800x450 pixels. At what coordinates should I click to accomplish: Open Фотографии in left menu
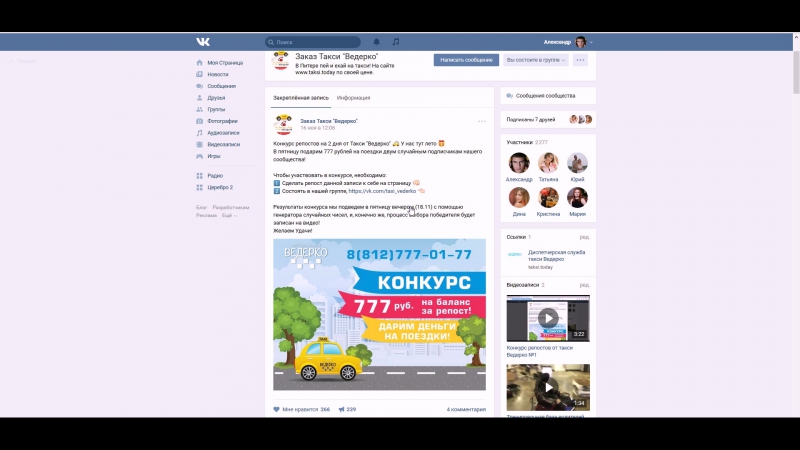(222, 121)
